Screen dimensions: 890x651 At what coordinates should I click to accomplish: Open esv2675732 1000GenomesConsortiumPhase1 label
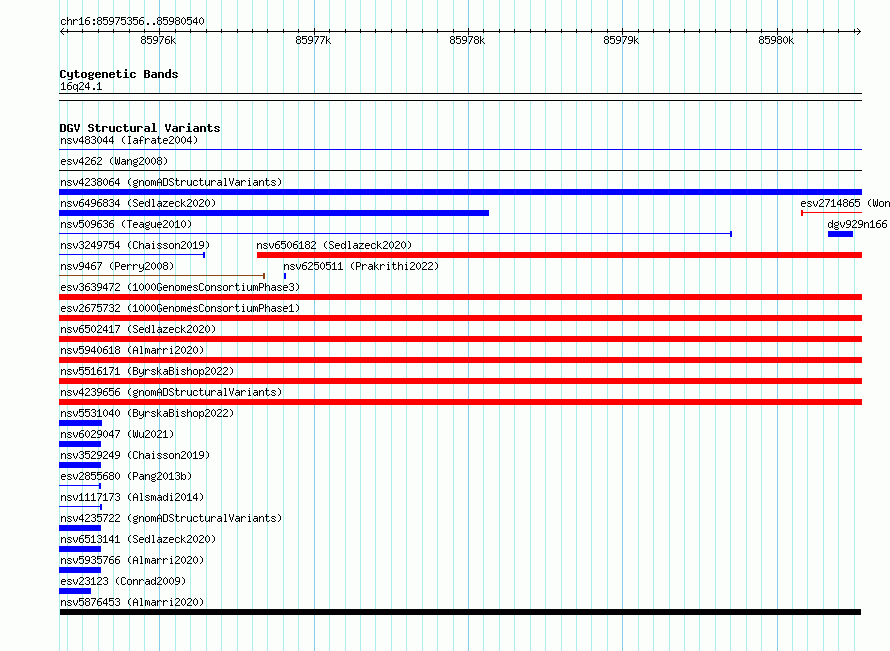(180, 308)
